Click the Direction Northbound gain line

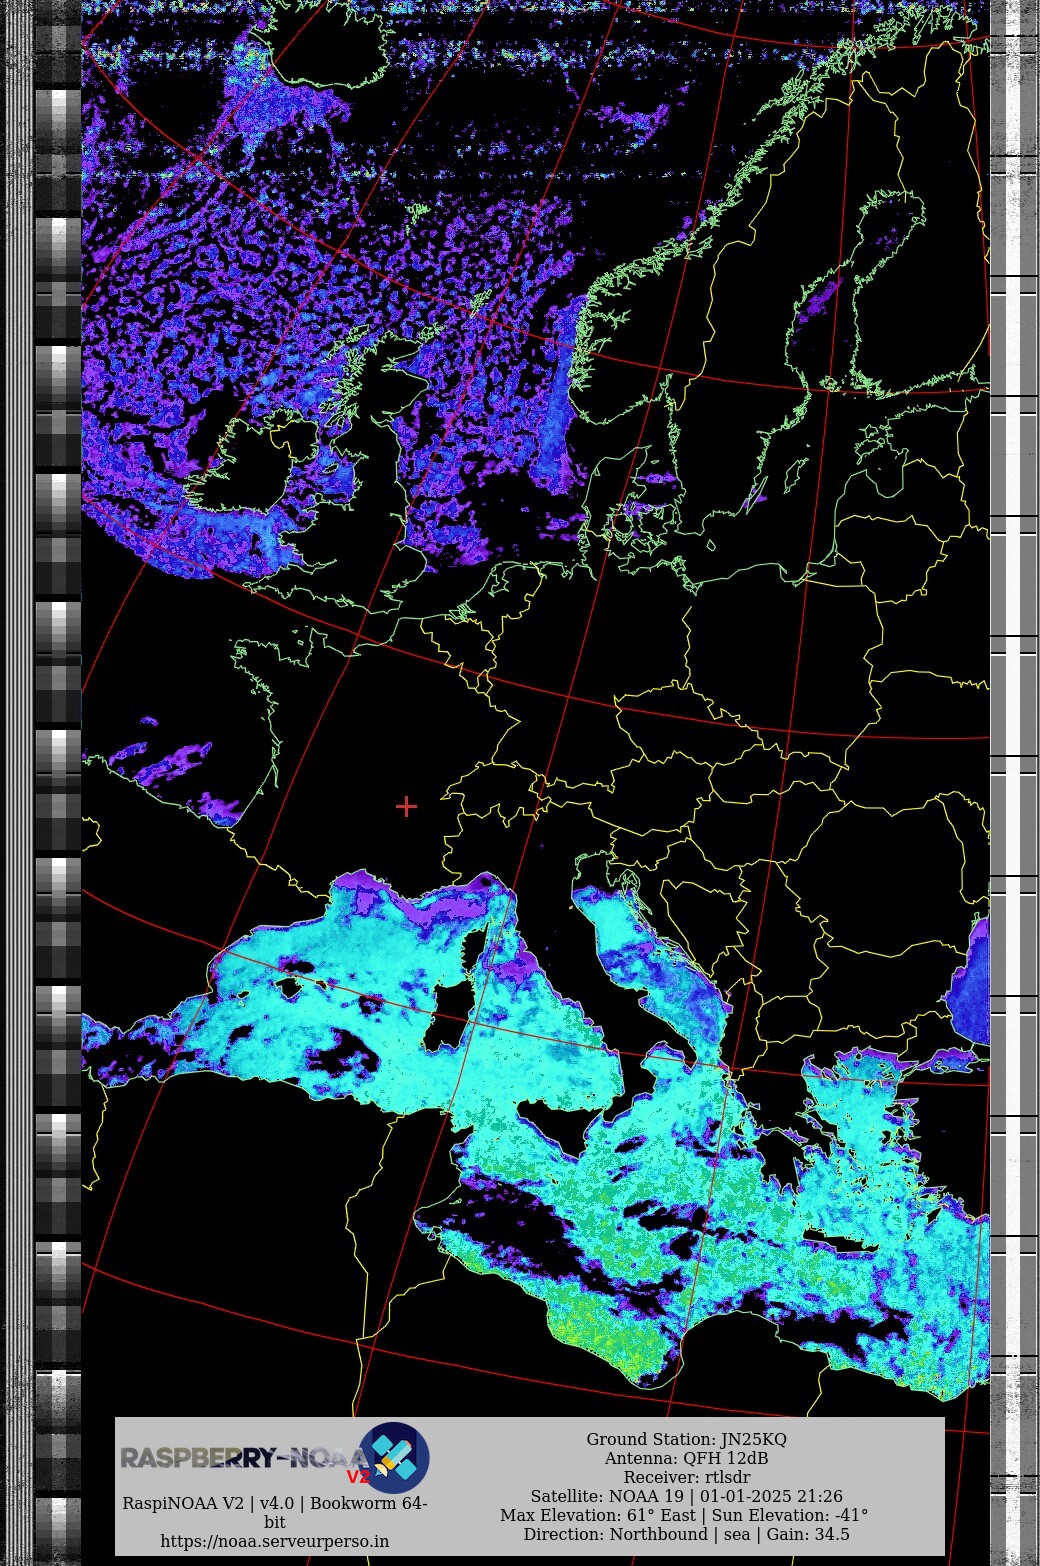pos(686,1534)
